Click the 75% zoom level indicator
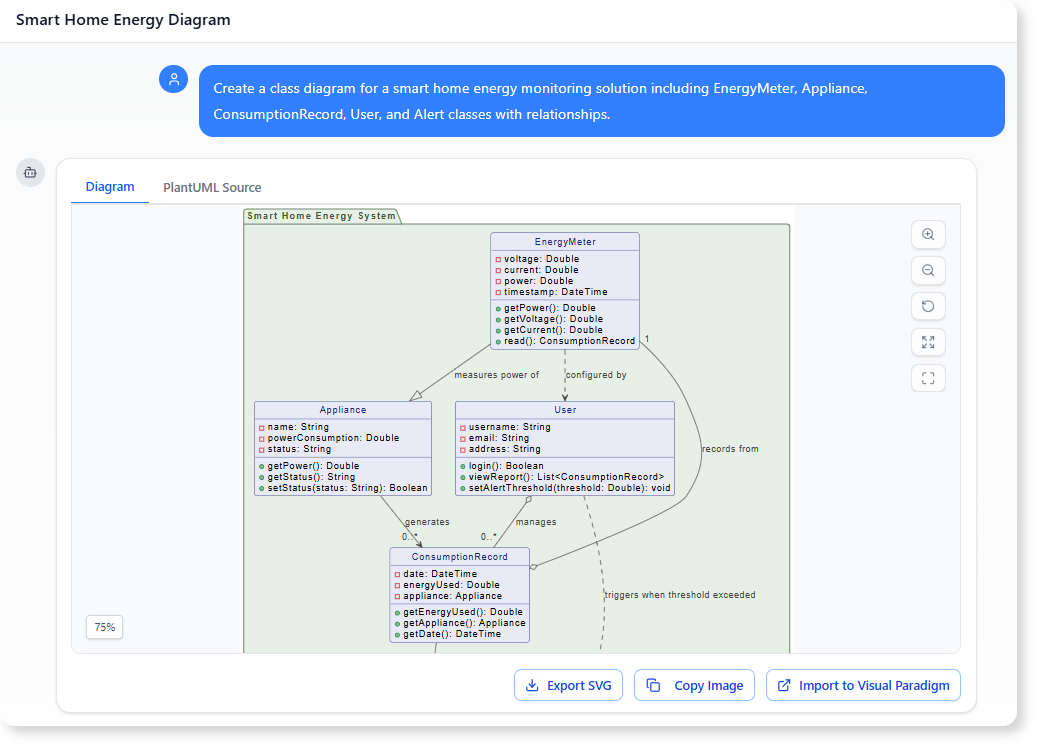Viewport: 1040px width, 751px height. (104, 627)
